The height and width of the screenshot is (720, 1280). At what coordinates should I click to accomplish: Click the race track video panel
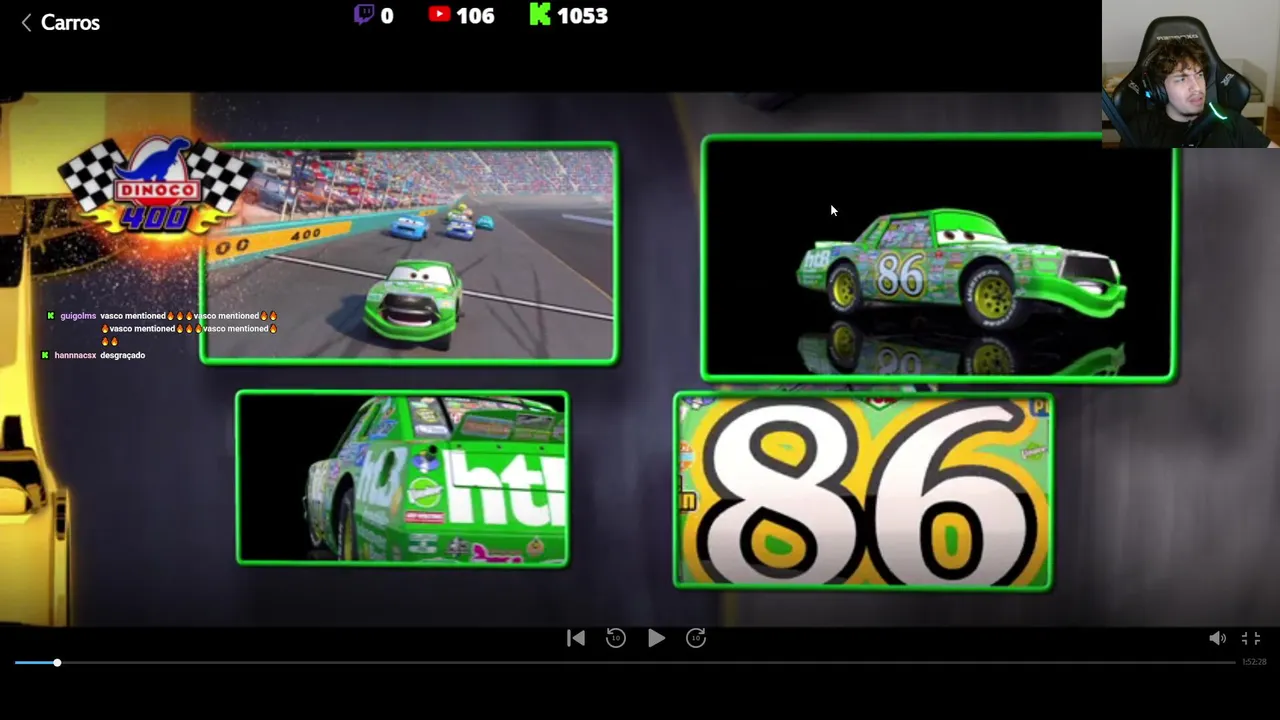pos(409,253)
